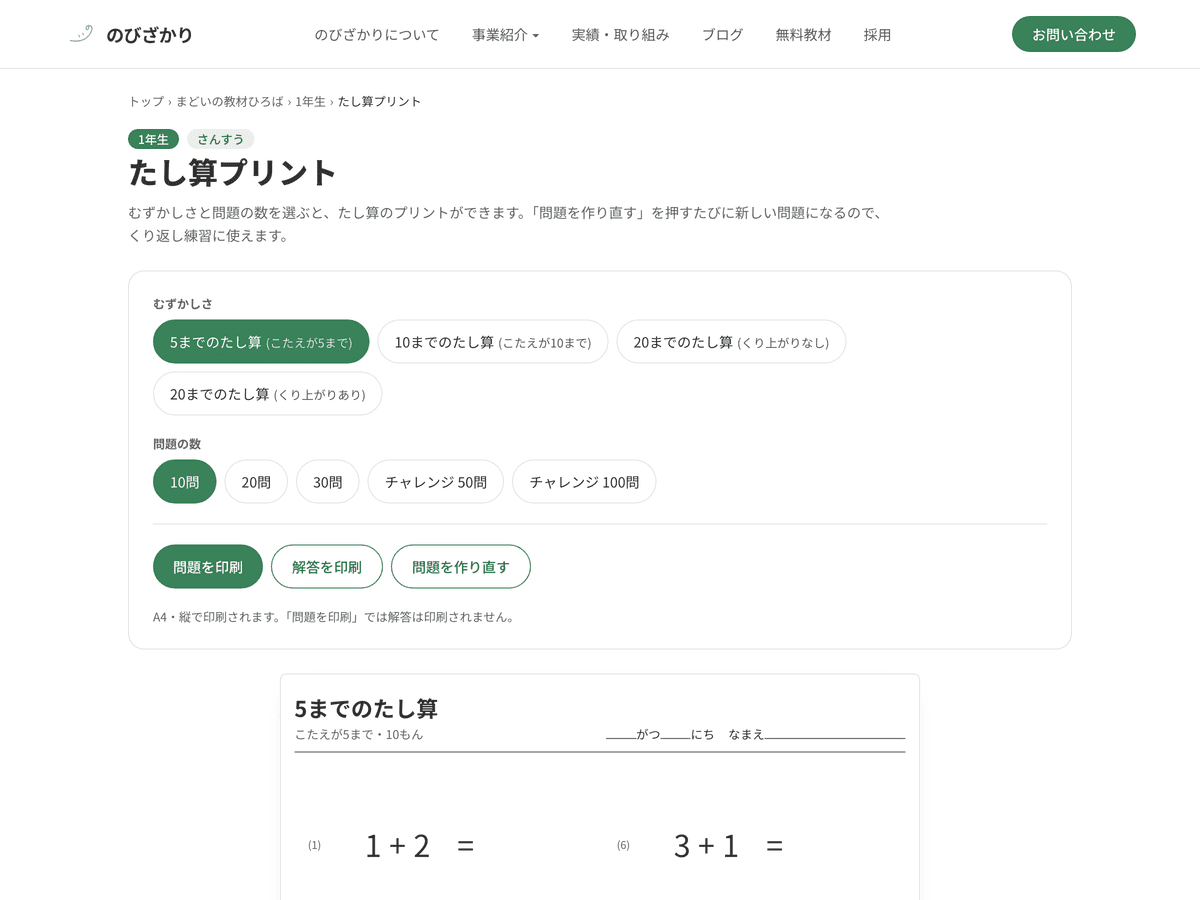
Task: Click the のびざかり site name text
Action: point(149,35)
